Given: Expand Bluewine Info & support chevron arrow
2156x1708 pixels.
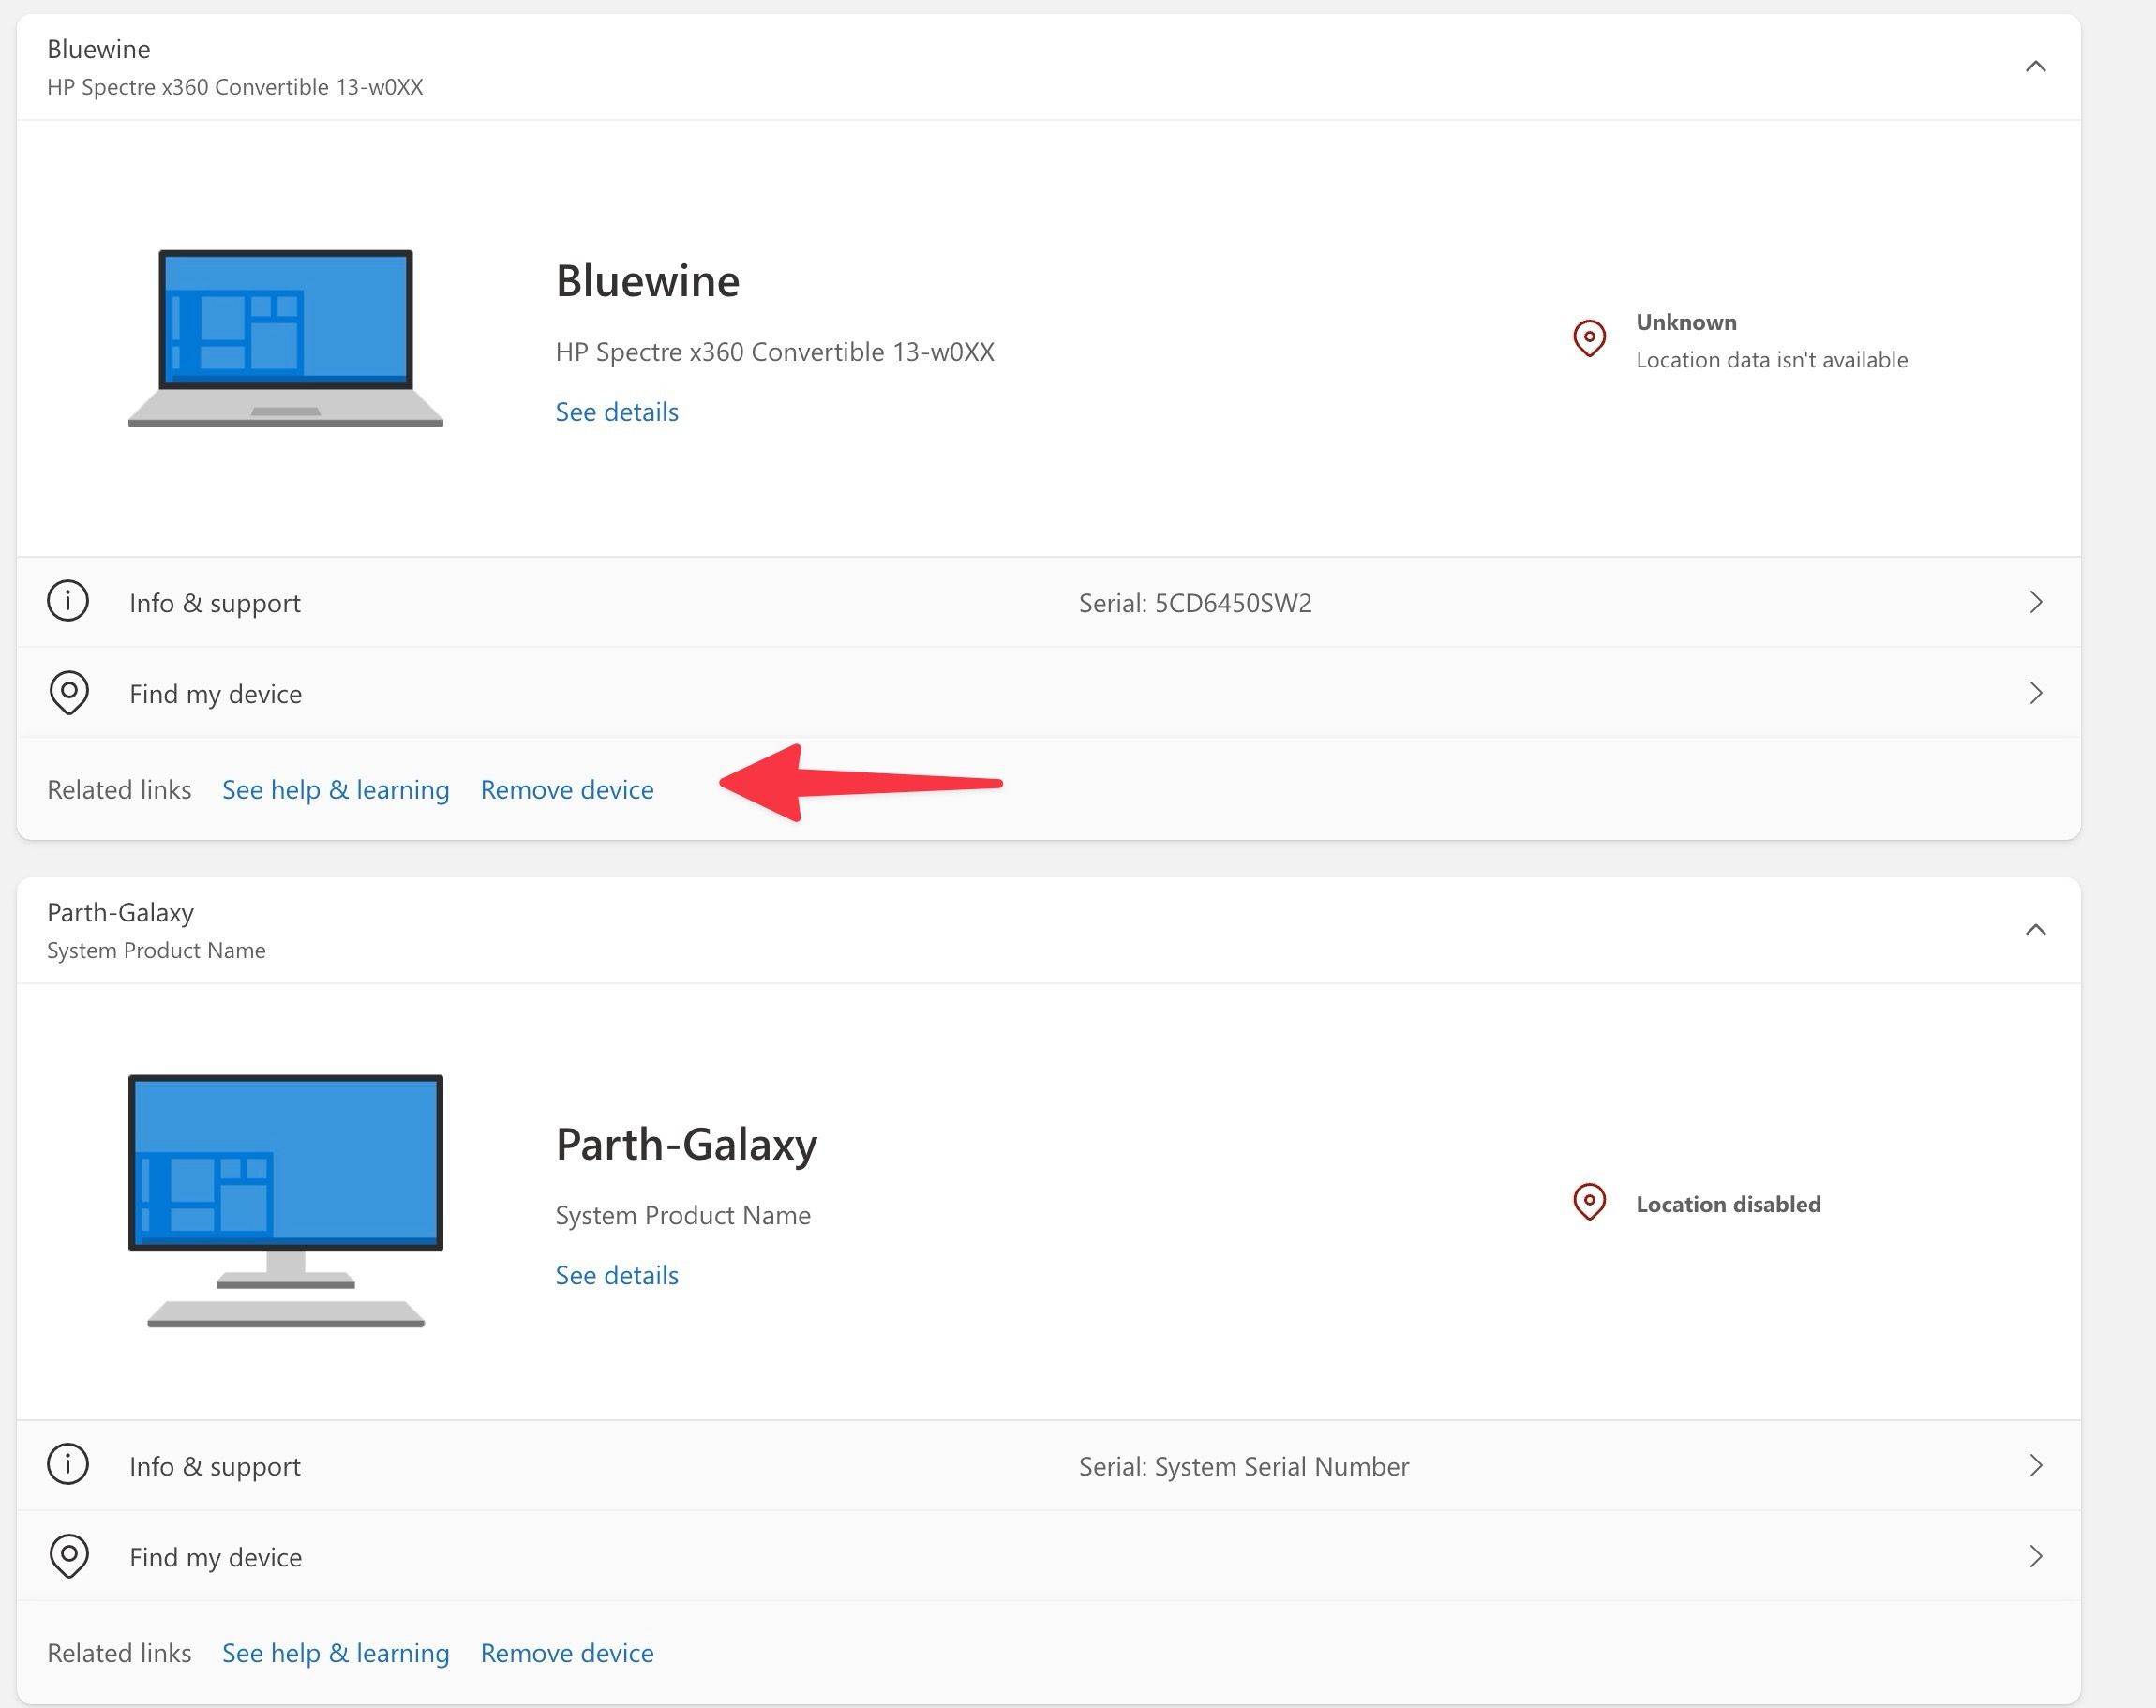Looking at the screenshot, I should point(2036,602).
